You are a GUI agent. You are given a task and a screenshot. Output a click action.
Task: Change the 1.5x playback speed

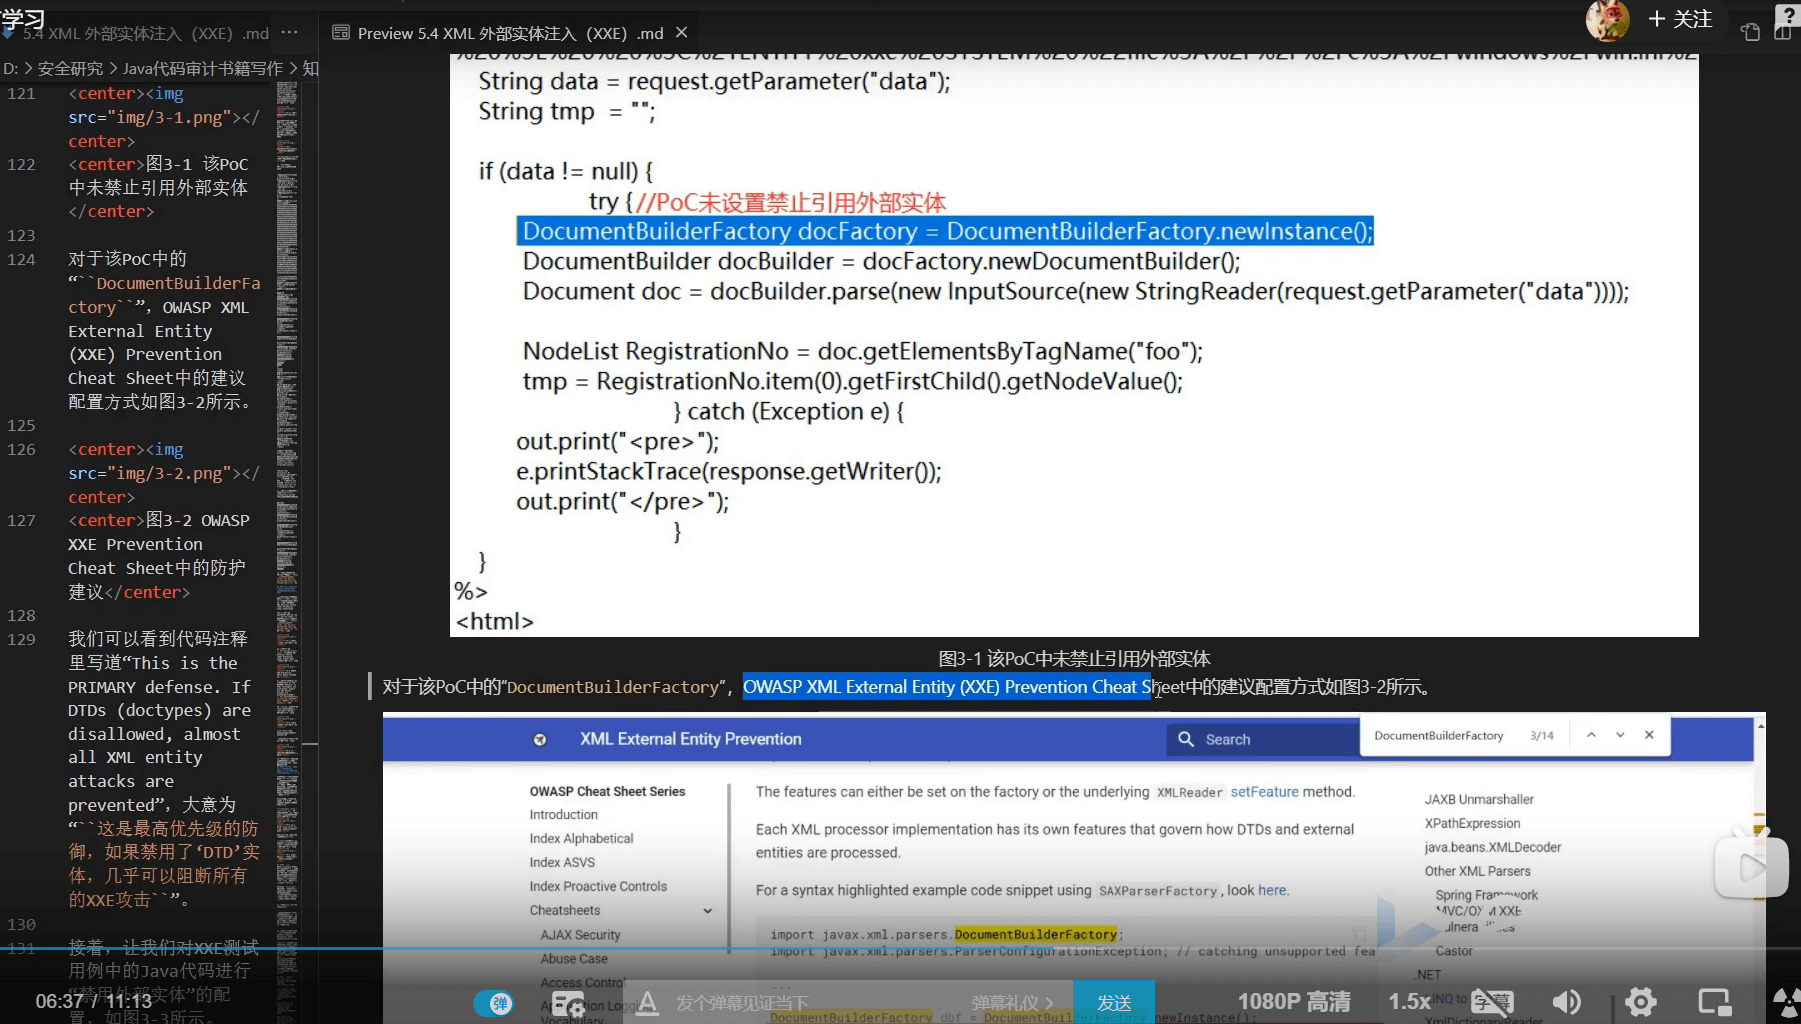pos(1409,1001)
